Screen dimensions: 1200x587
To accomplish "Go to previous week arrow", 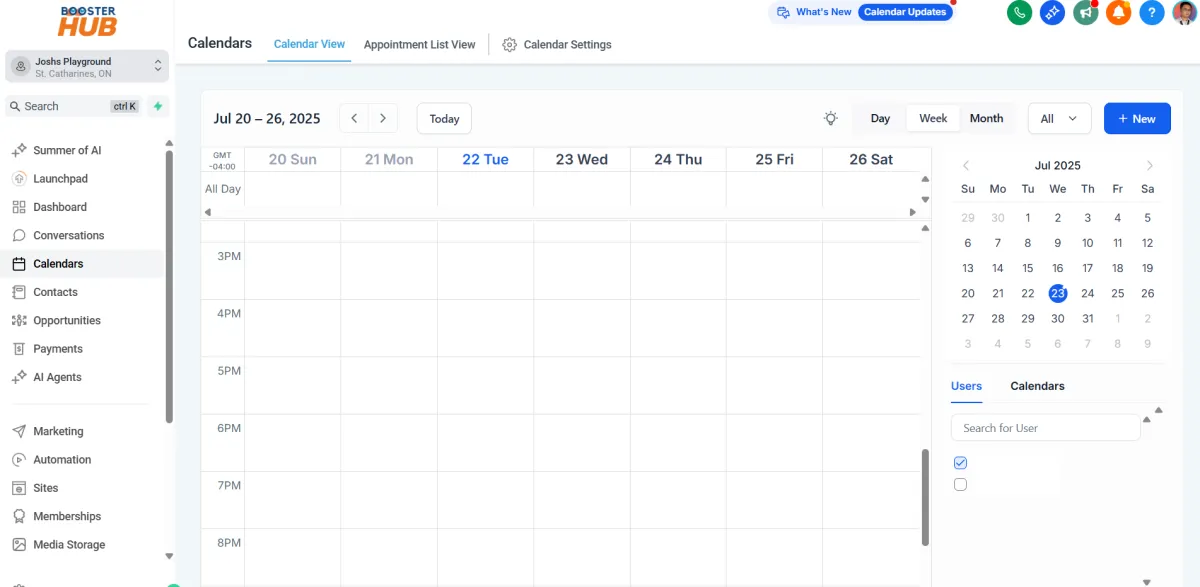I will point(354,118).
